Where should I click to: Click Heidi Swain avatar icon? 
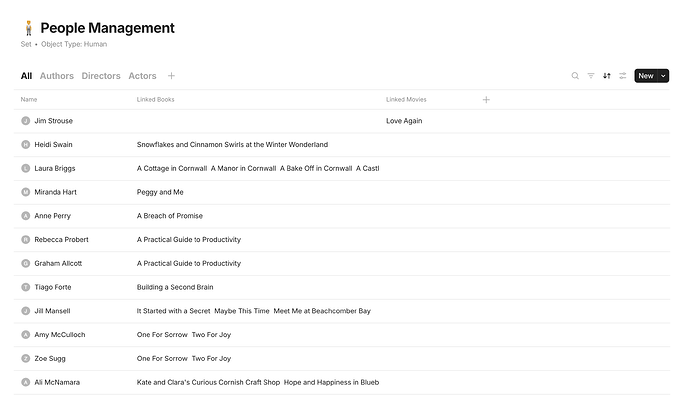tap(26, 144)
